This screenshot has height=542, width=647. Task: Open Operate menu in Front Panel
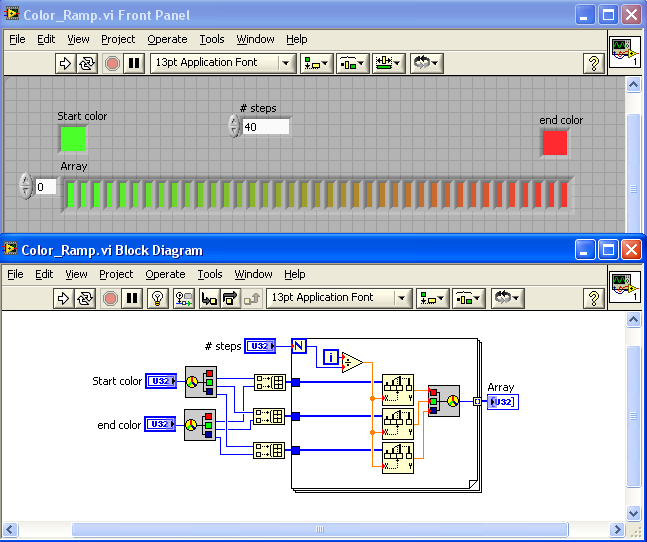(167, 39)
